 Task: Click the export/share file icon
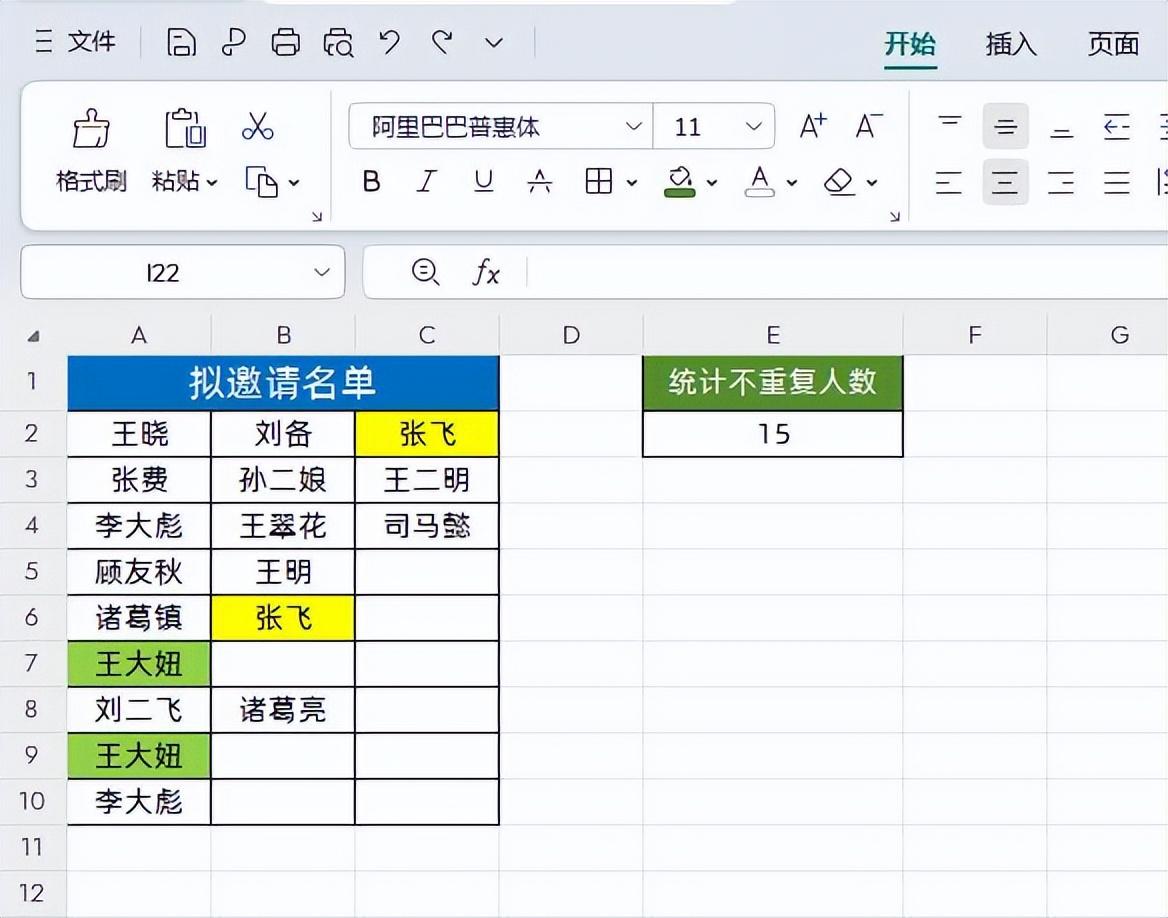pos(234,42)
